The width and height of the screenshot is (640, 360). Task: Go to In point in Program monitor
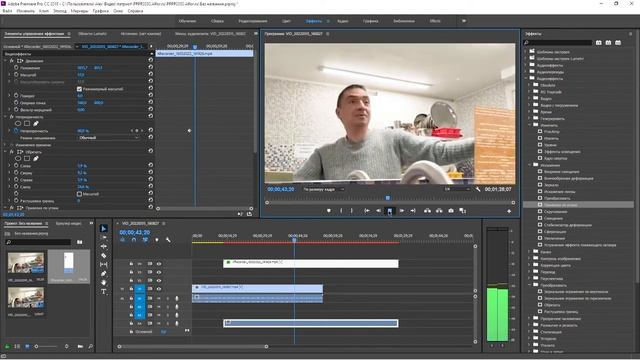pyautogui.click(x=367, y=211)
